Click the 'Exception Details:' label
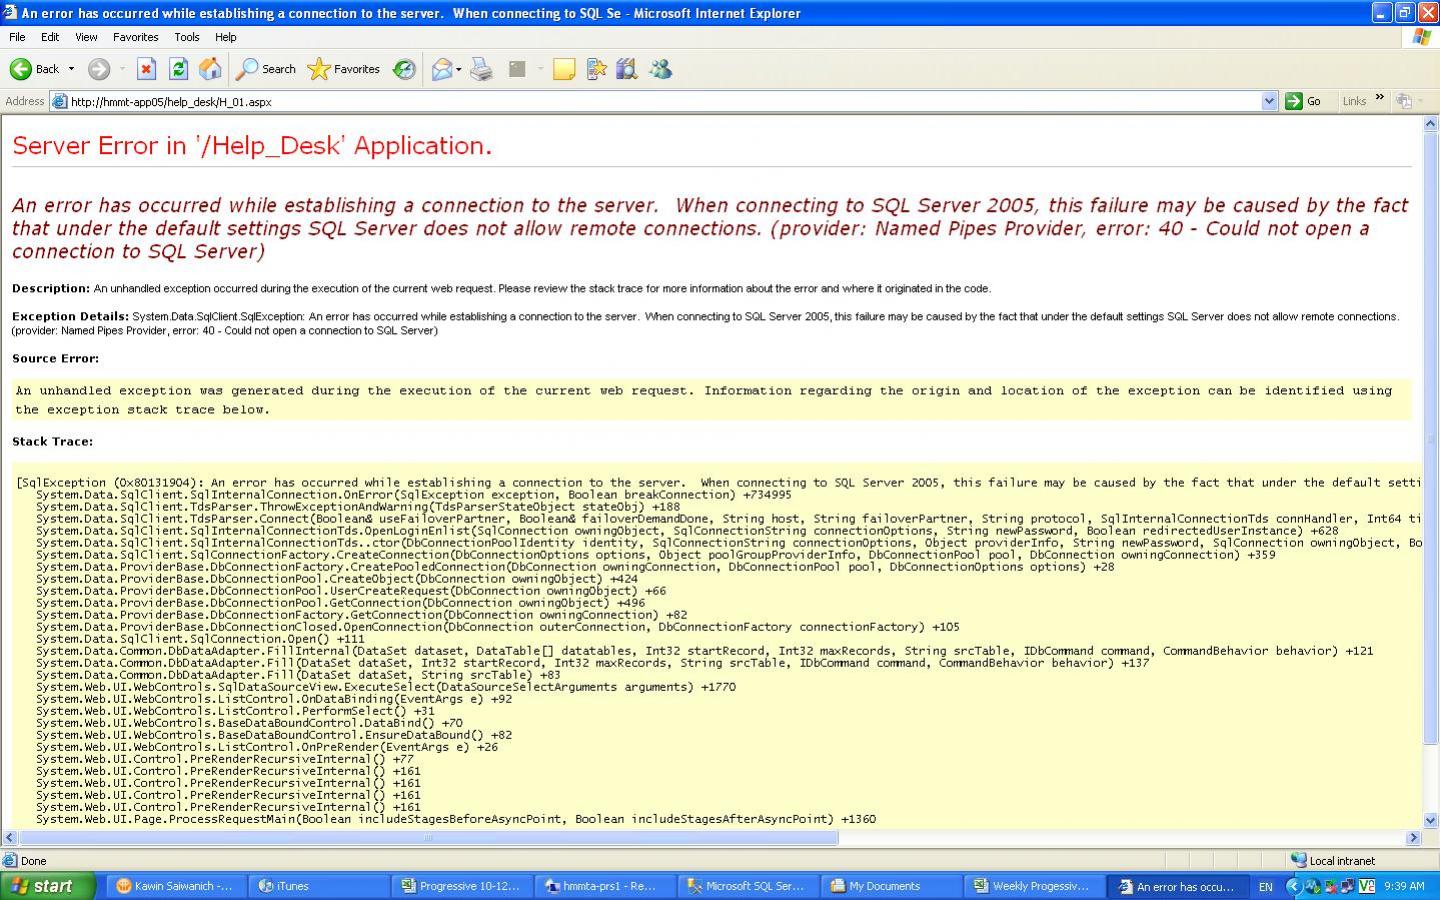 pyautogui.click(x=70, y=316)
